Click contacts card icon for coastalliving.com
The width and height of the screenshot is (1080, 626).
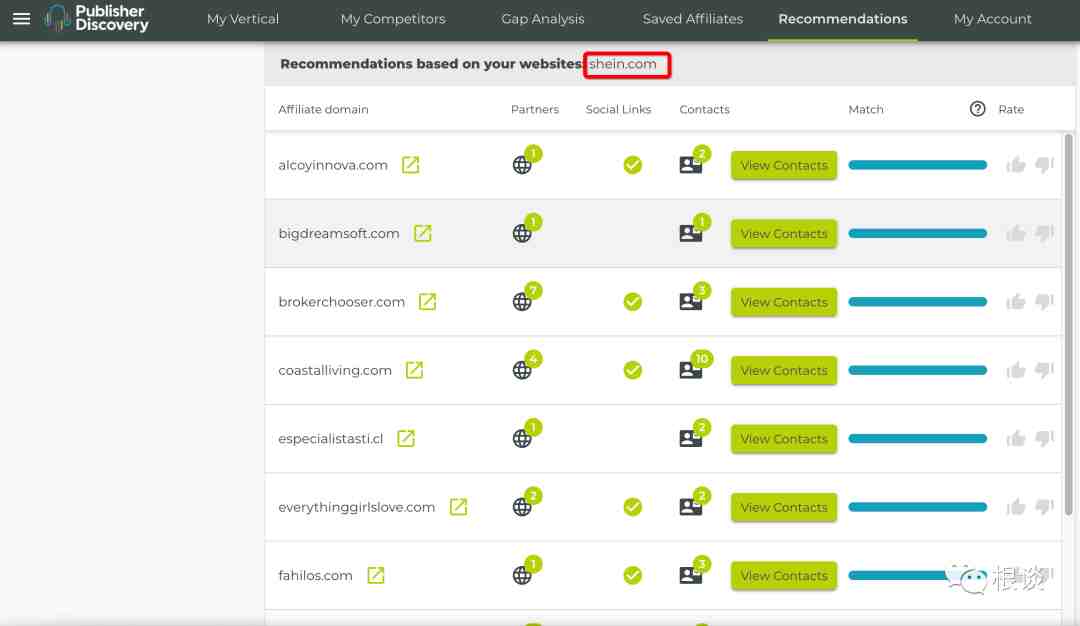[690, 370]
